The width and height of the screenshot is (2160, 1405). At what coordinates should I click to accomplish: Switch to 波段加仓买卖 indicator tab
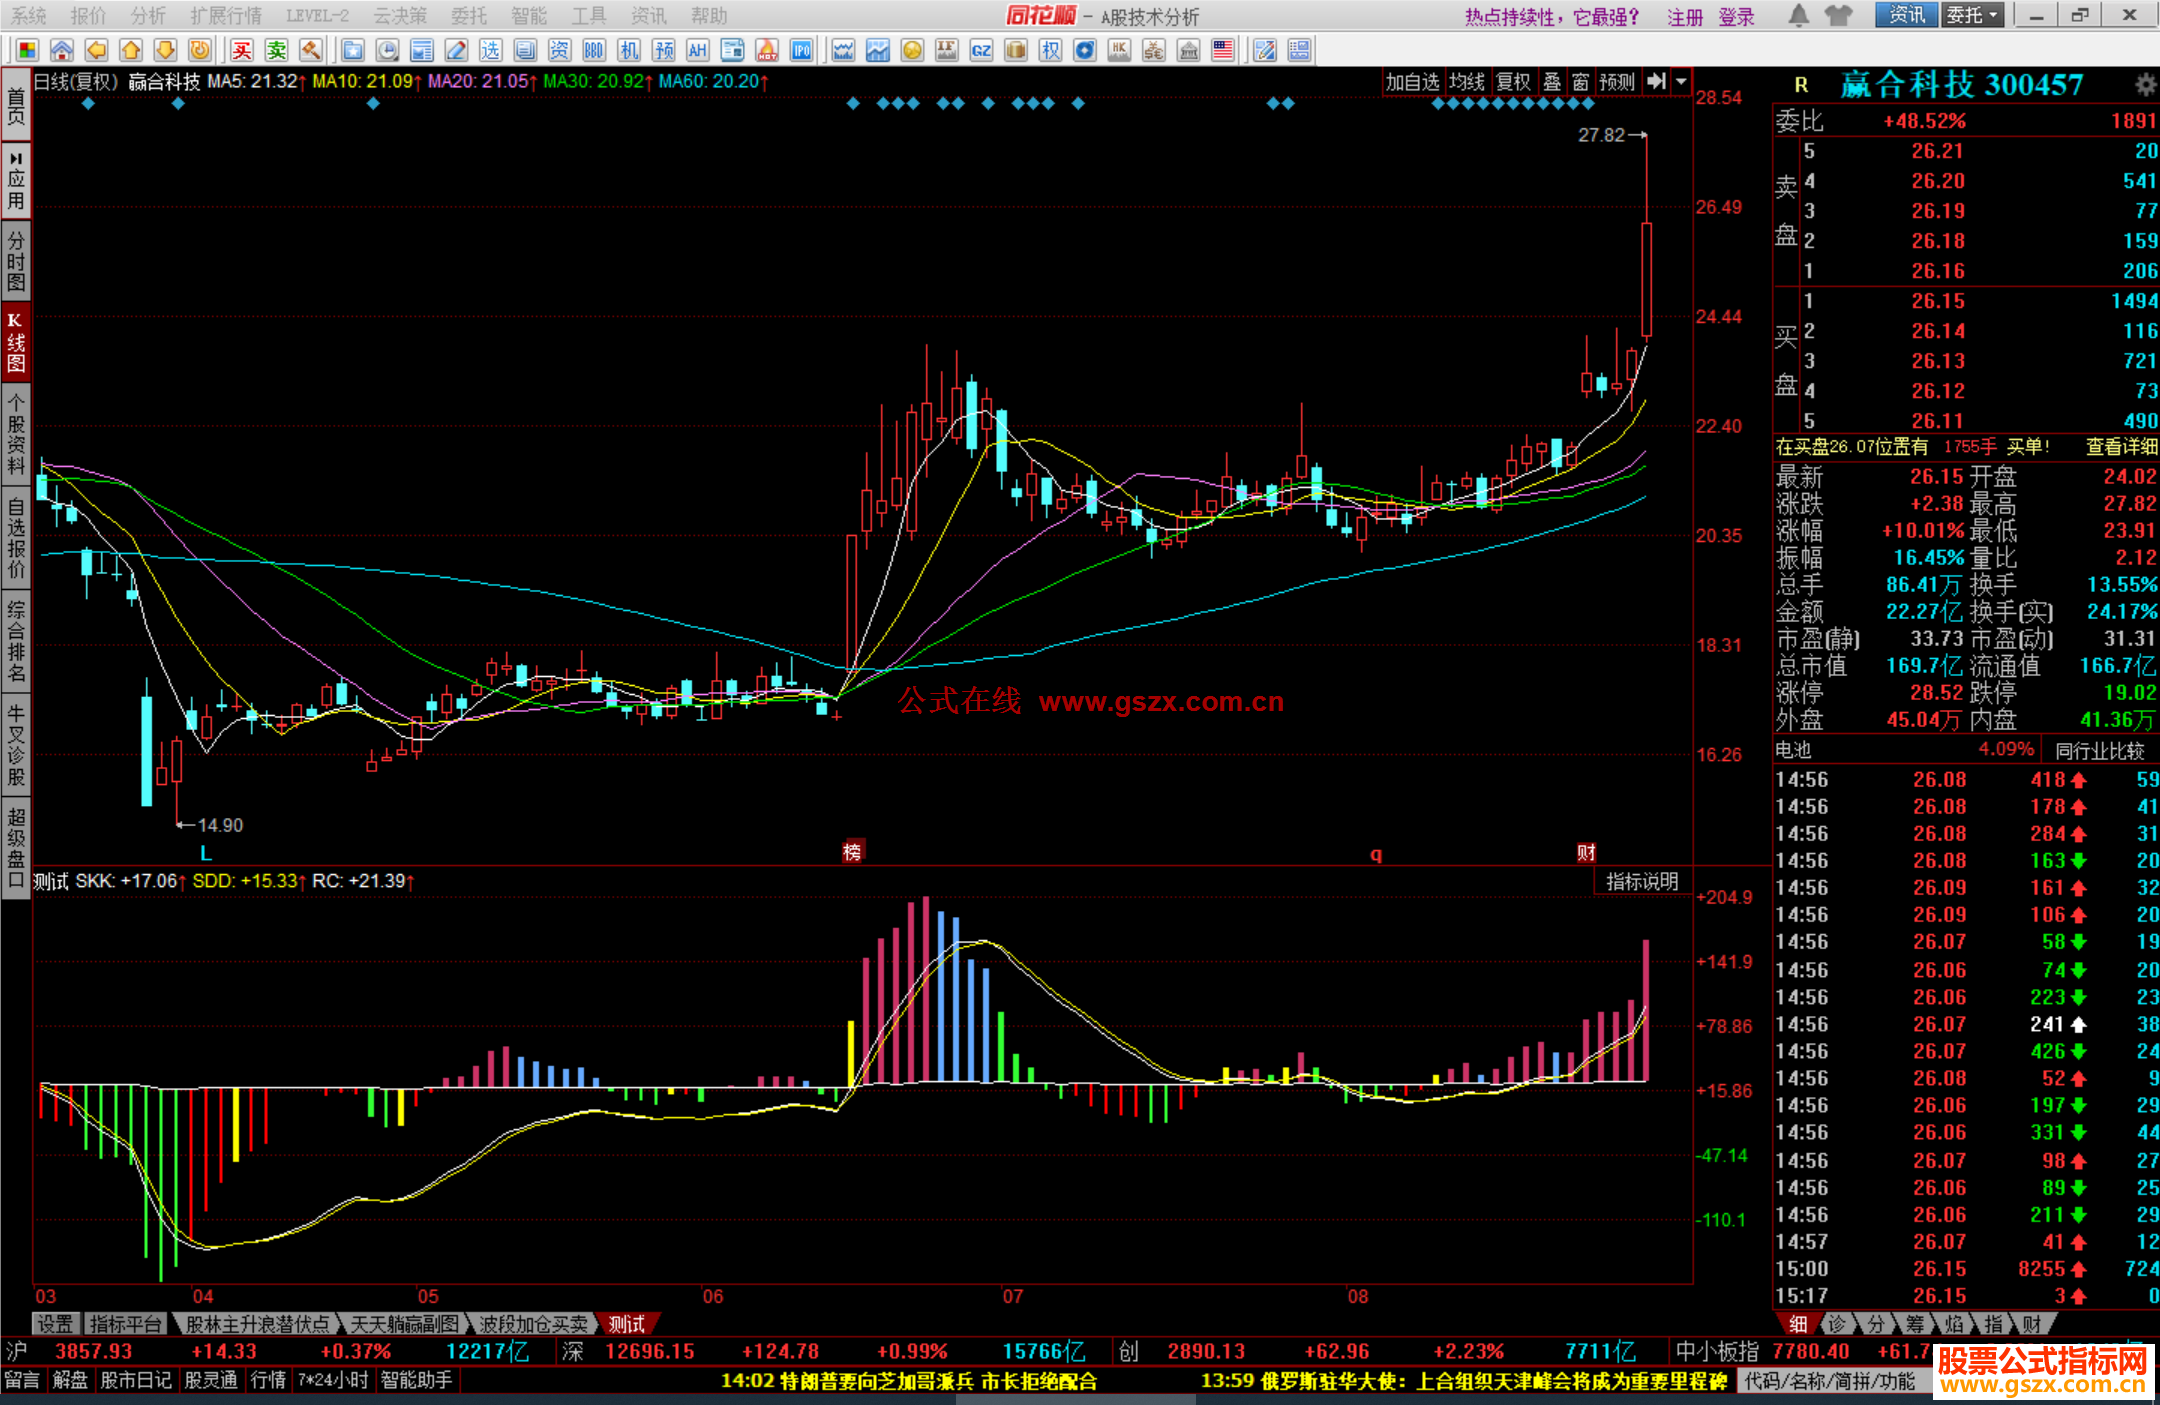click(533, 1324)
